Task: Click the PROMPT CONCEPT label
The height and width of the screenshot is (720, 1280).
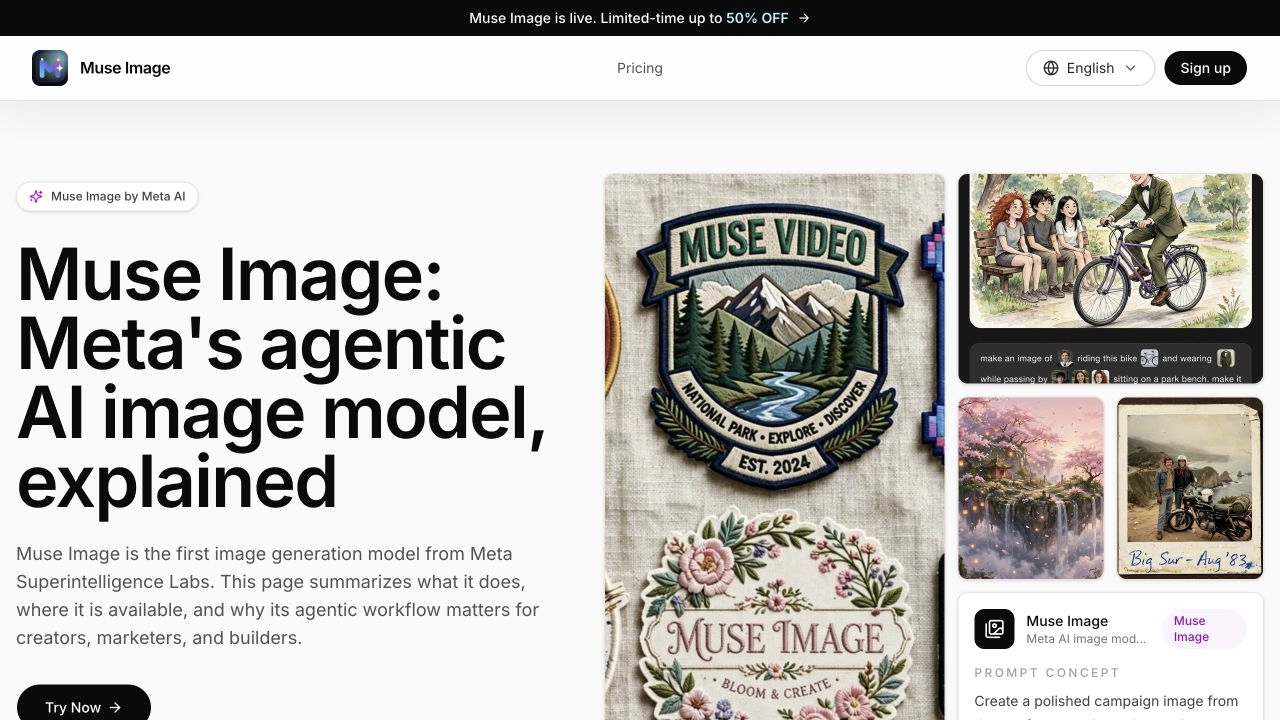Action: point(1047,673)
